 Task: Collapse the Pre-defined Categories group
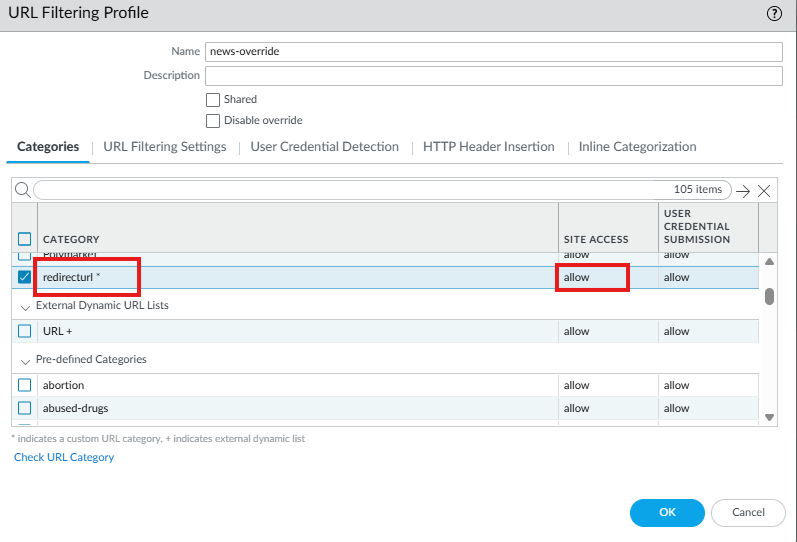coord(25,360)
